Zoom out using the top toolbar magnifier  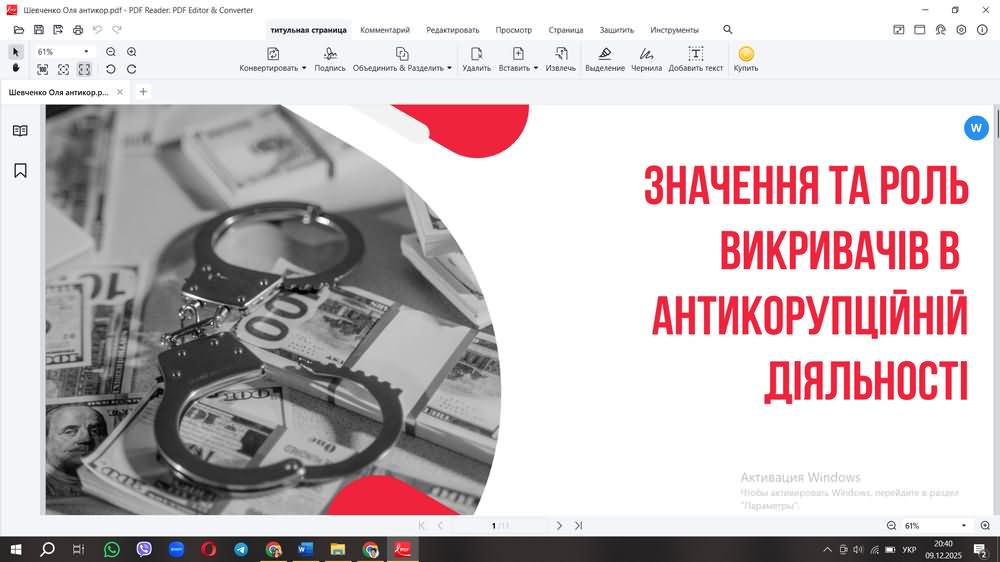point(110,52)
